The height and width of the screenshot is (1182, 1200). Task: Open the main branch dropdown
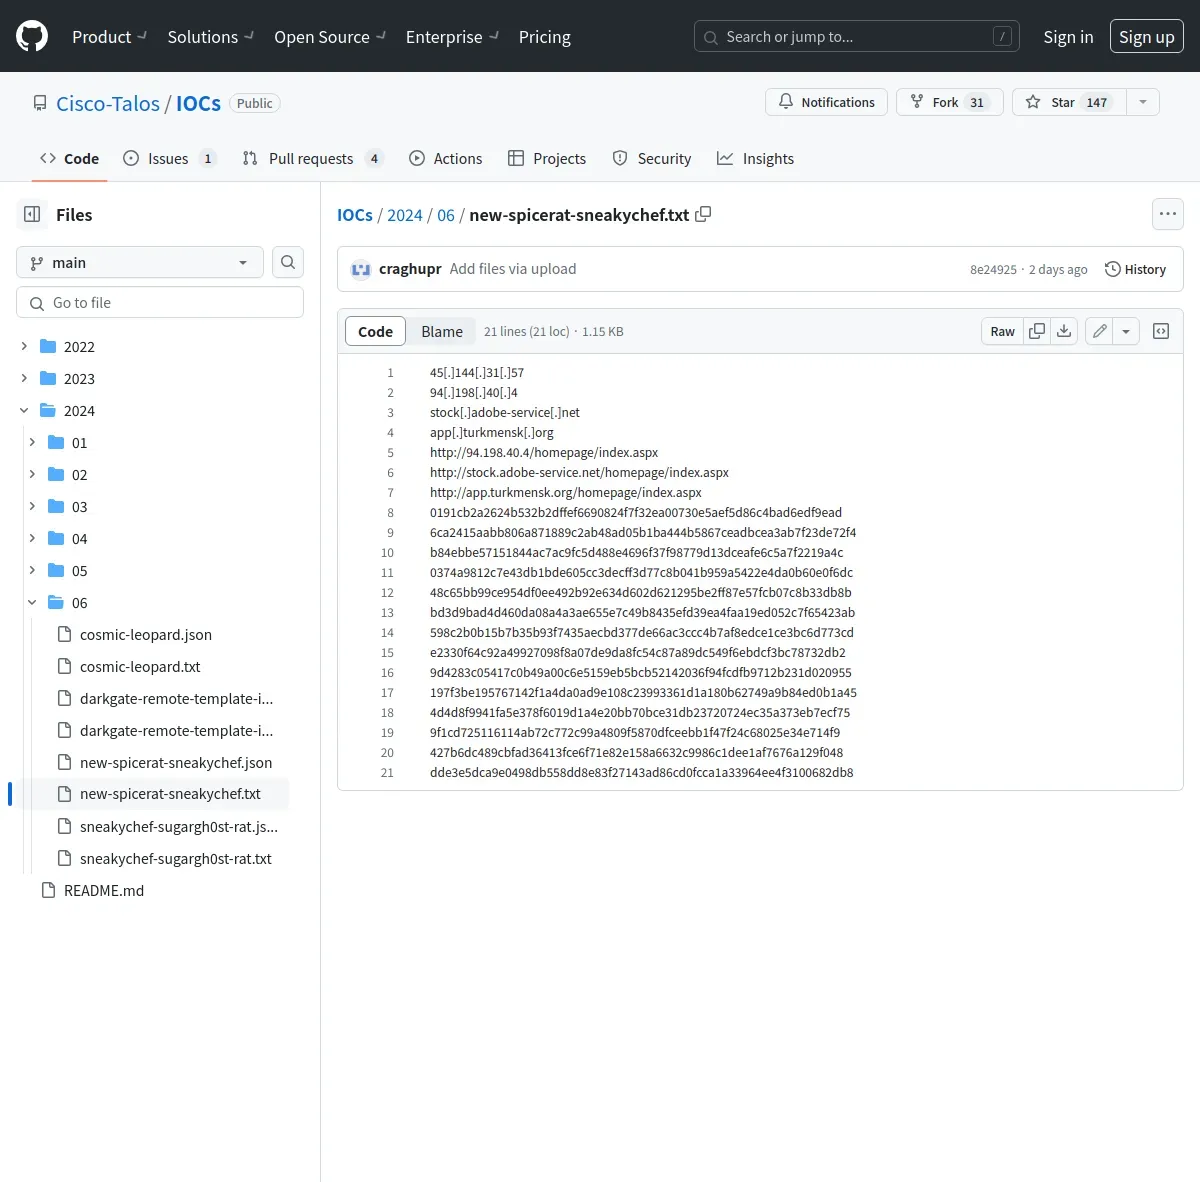pos(140,262)
